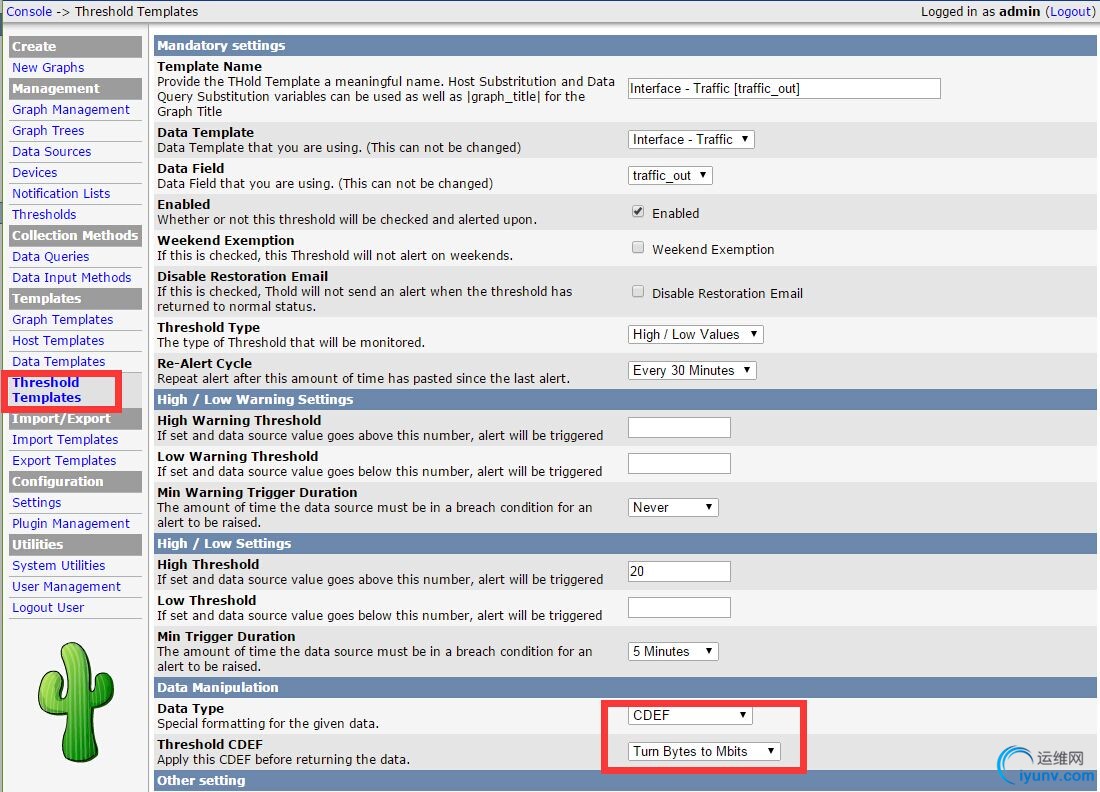Toggle the Enabled checkbox
This screenshot has height=792, width=1100.
(638, 211)
